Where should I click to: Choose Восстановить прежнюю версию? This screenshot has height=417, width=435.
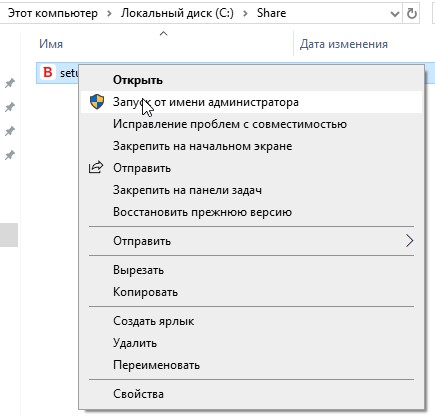tap(251, 212)
